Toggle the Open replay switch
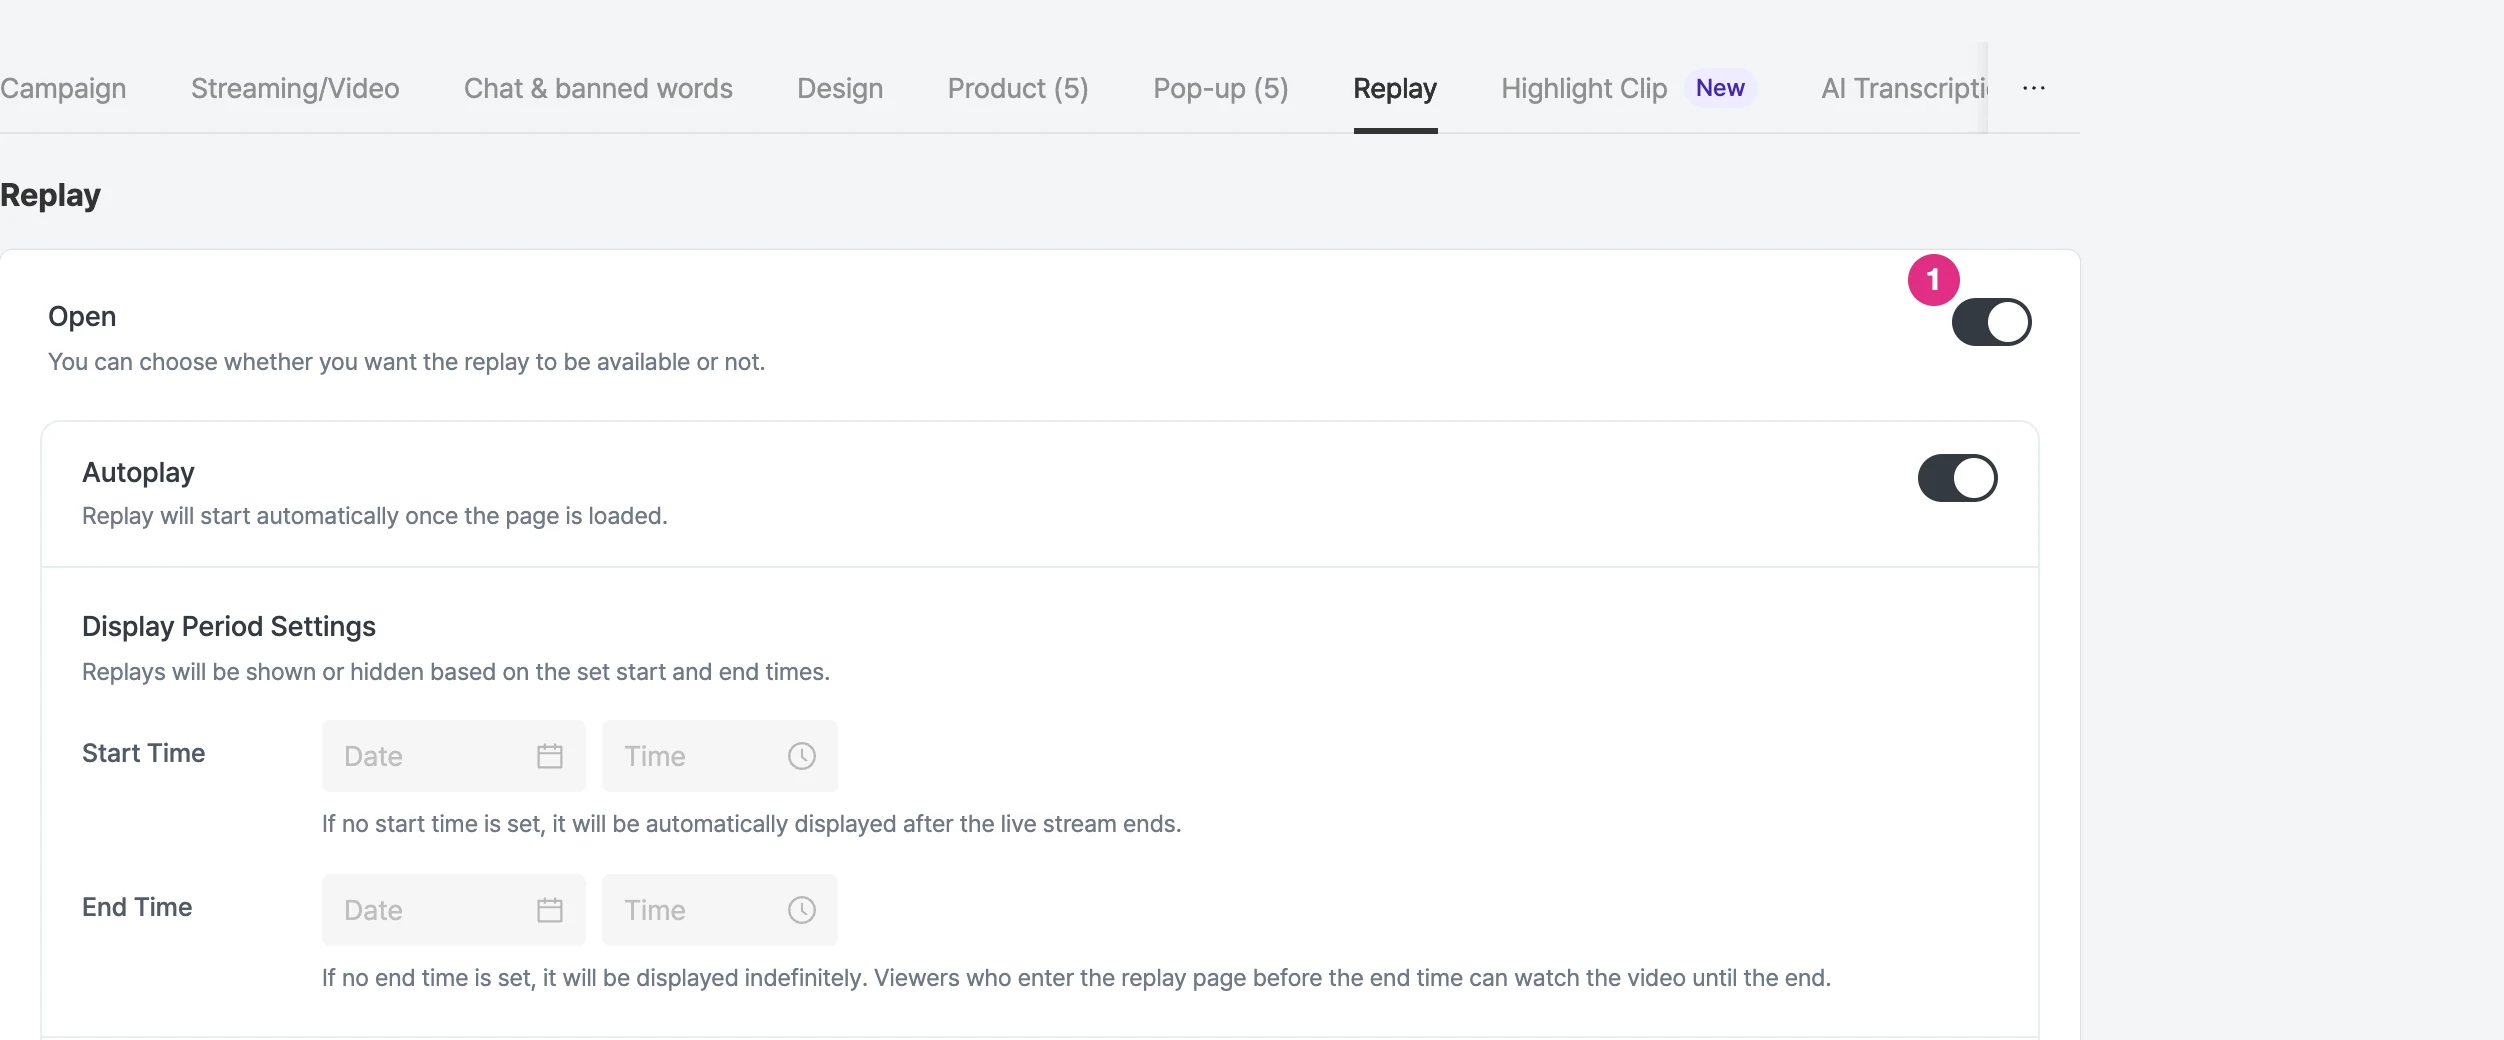Screen dimensions: 2504x1040 point(1991,322)
